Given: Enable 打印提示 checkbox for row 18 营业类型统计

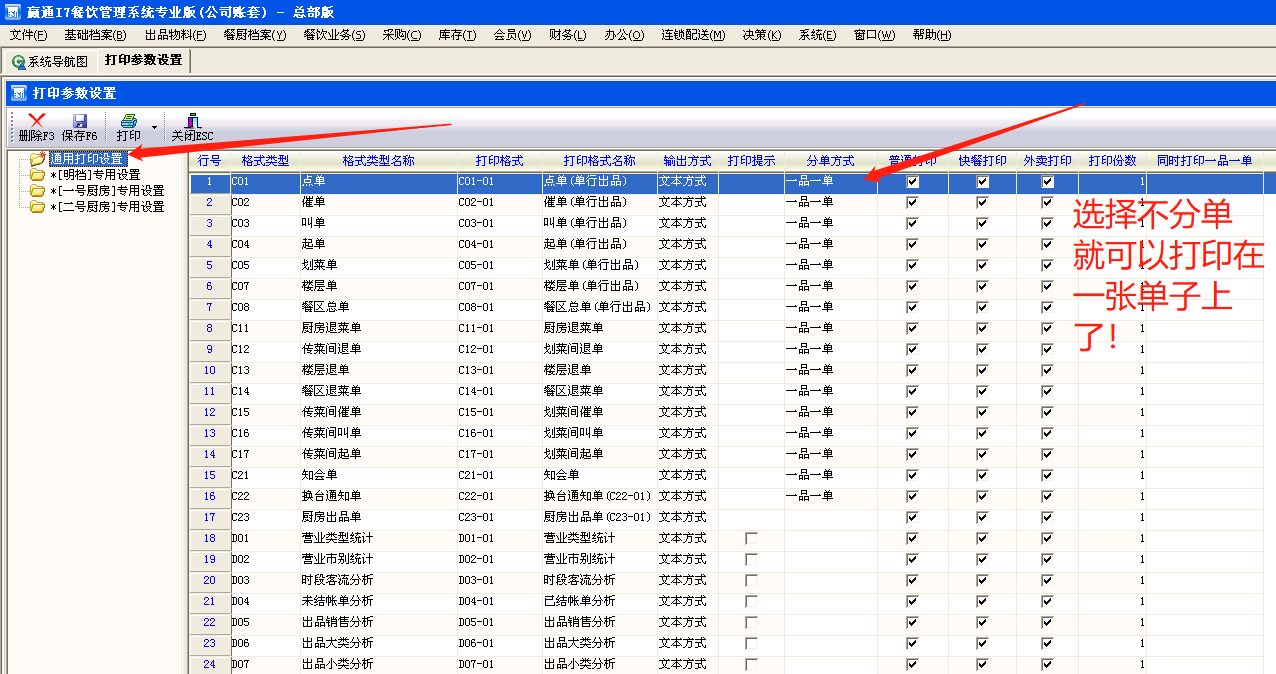Looking at the screenshot, I should [x=751, y=539].
